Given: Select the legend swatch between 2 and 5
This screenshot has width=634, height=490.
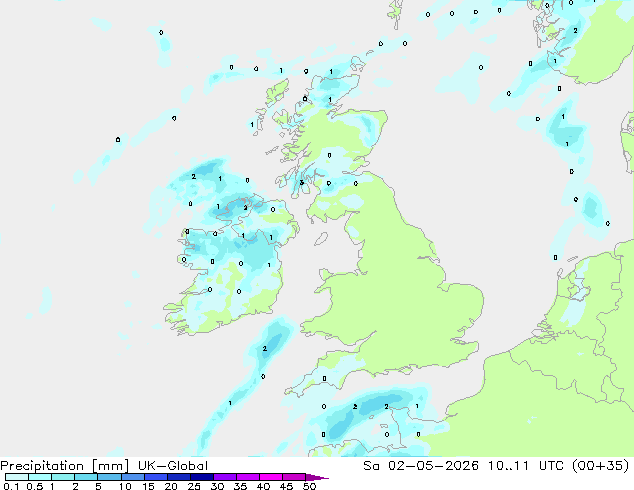Looking at the screenshot, I should click(x=86, y=477).
